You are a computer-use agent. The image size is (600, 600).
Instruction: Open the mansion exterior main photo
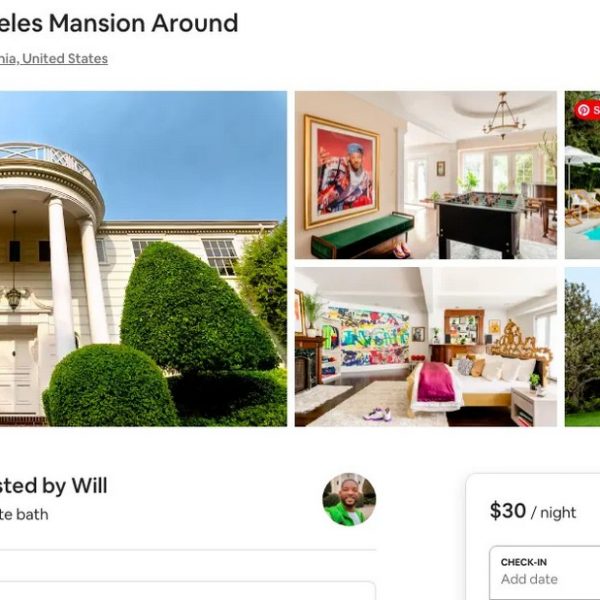(143, 258)
